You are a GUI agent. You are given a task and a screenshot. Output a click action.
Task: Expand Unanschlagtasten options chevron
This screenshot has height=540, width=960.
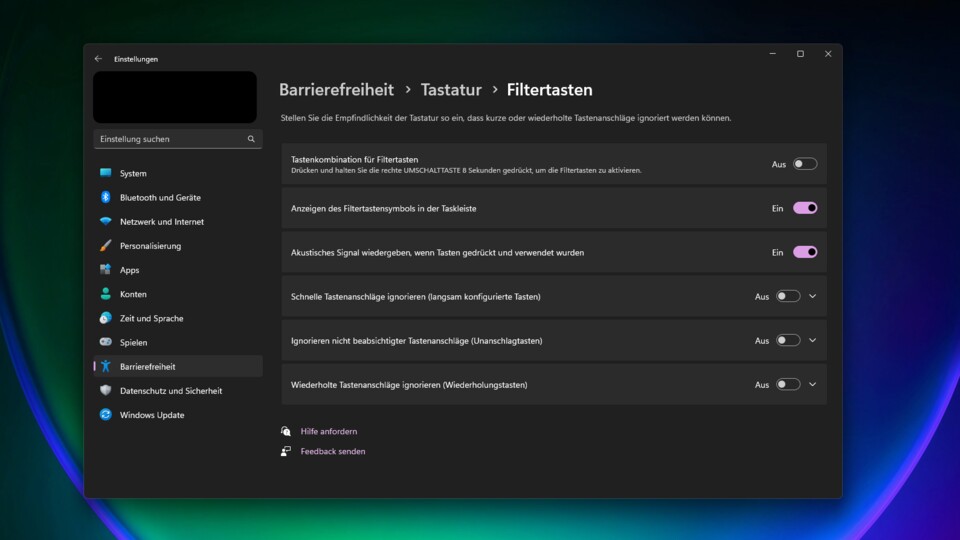tap(812, 340)
